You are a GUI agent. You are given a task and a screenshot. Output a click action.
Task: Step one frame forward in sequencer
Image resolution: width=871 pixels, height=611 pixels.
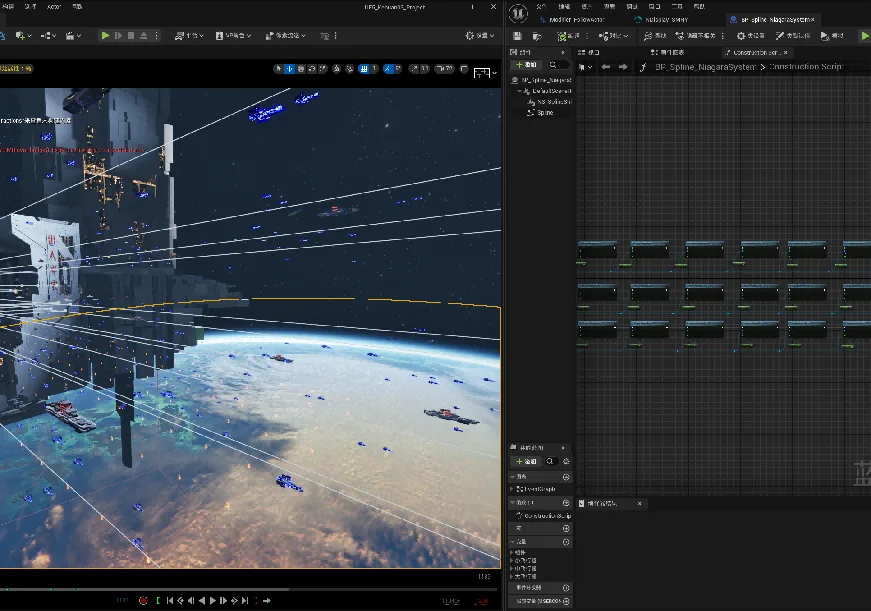223,600
